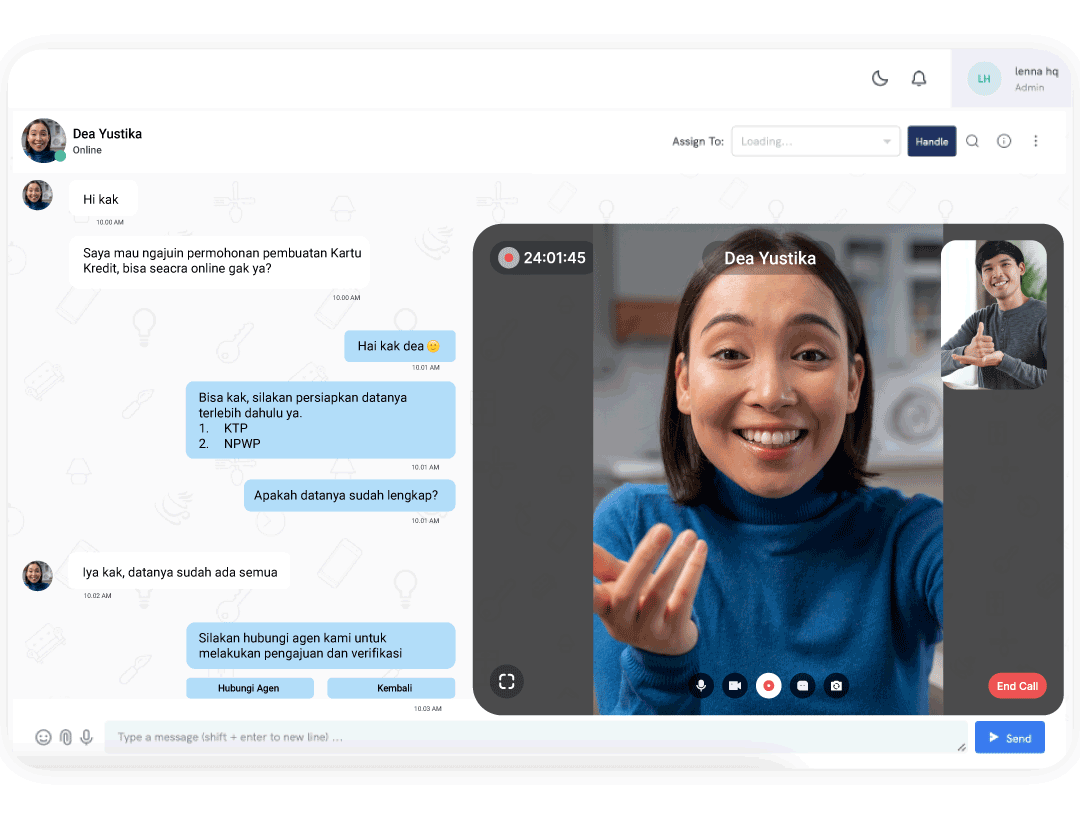Select the Hubungi Agen quick reply
The width and height of the screenshot is (1080, 821).
point(249,688)
